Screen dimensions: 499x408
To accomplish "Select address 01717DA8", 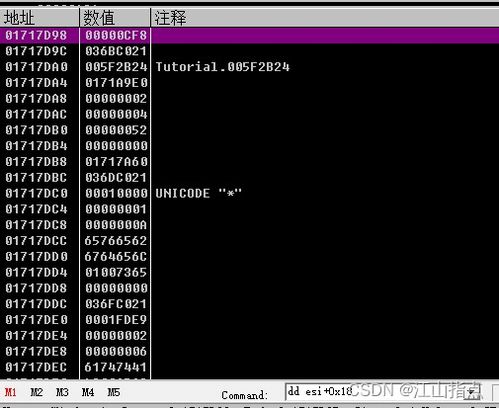I will tap(36, 99).
